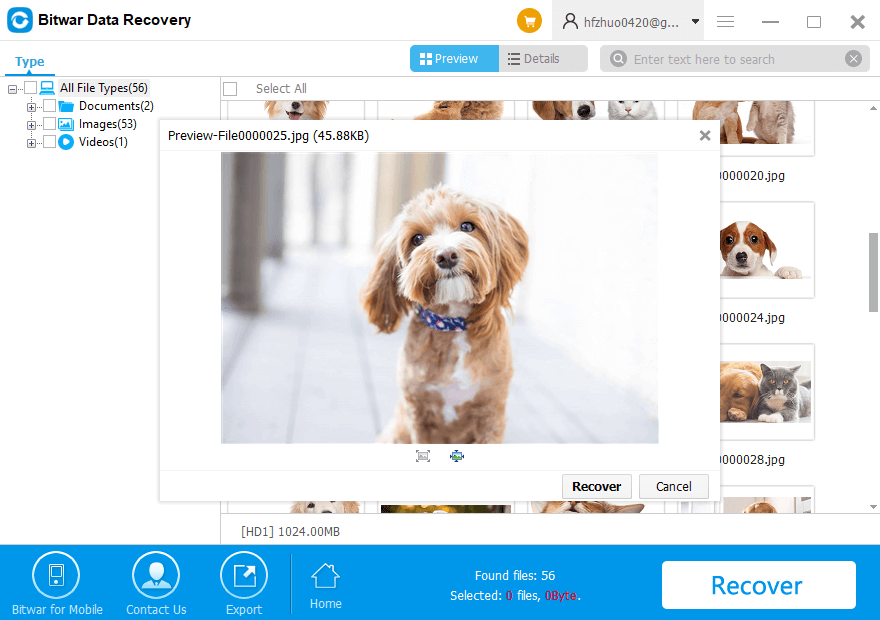Click the vertical scrollbar thumb
Viewport: 880px width, 620px height.
(x=873, y=272)
